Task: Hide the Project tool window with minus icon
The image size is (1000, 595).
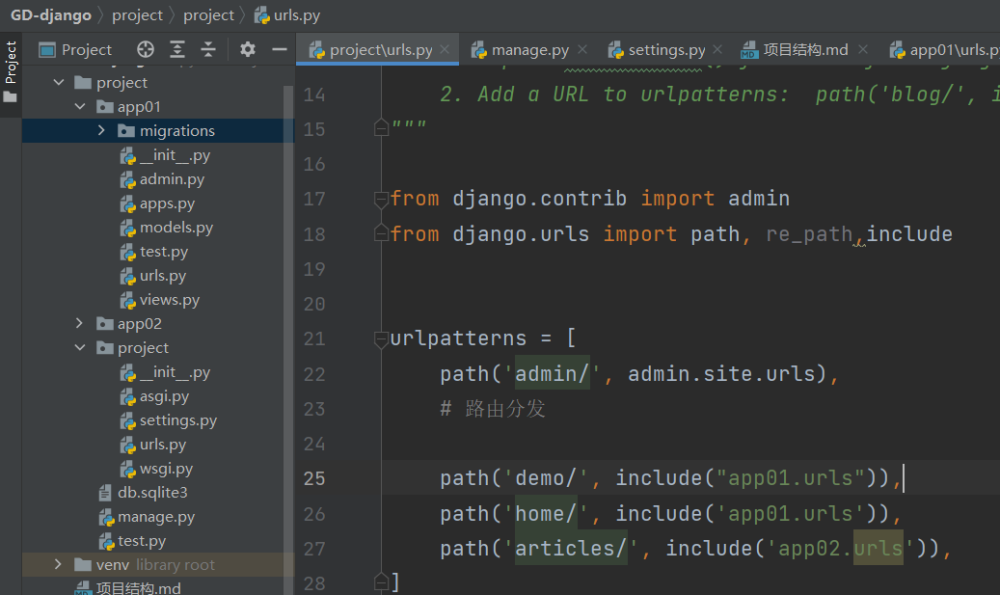Action: [x=279, y=49]
